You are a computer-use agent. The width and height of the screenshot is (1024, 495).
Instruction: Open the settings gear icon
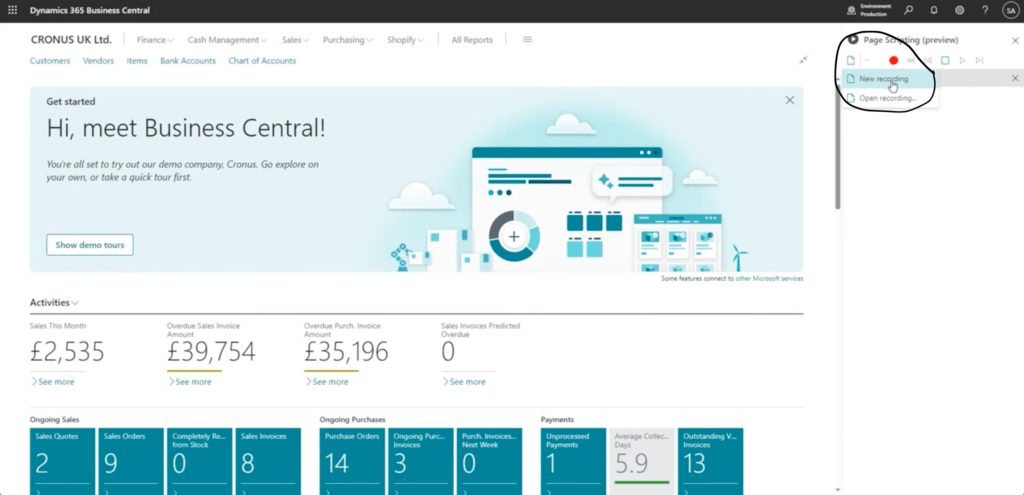[959, 10]
